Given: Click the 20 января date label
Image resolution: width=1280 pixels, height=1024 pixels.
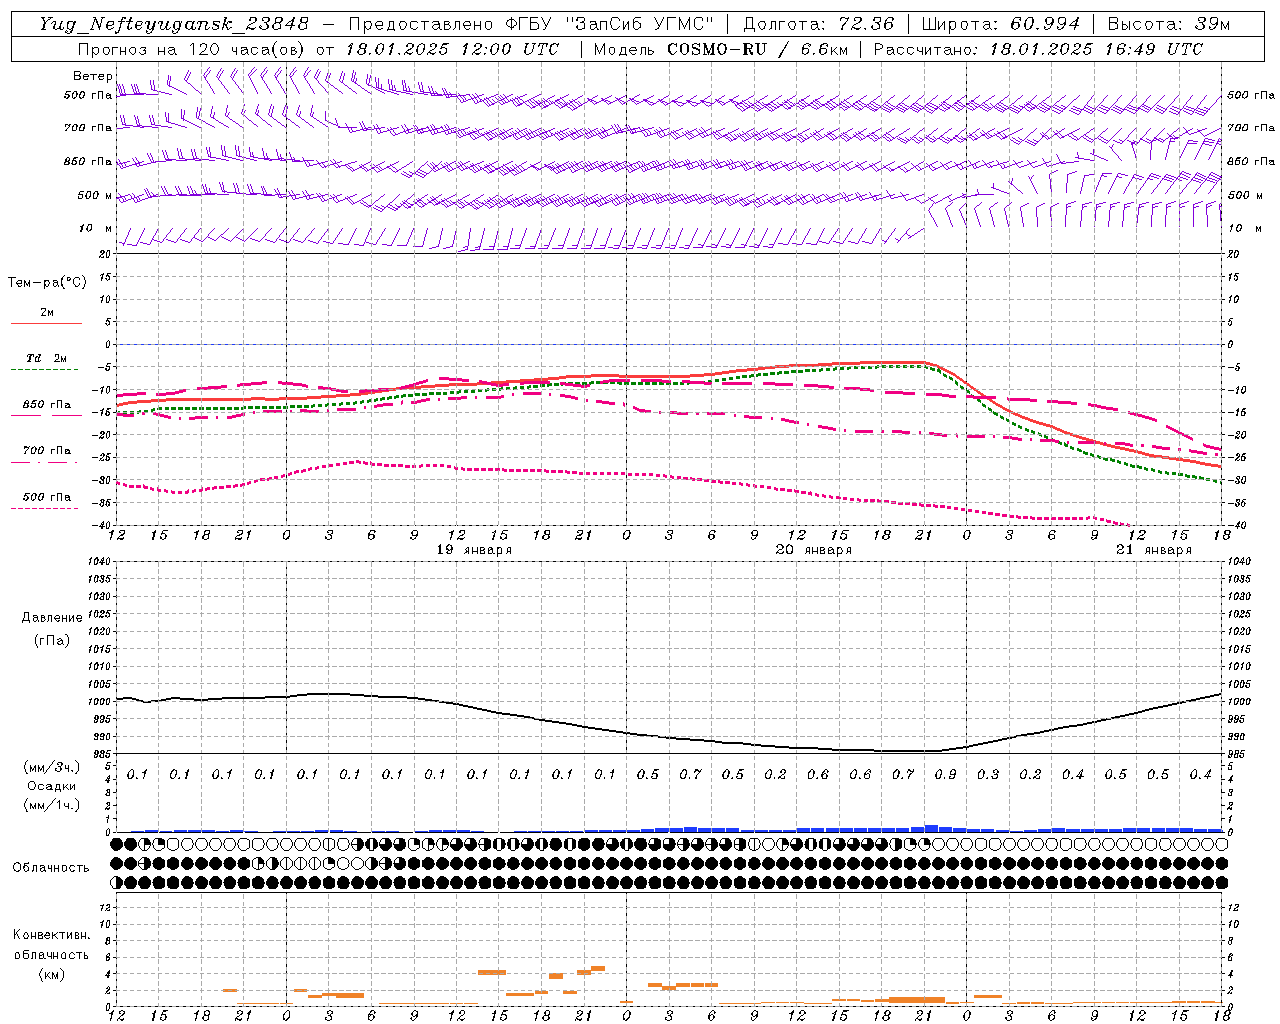Looking at the screenshot, I should tap(814, 550).
